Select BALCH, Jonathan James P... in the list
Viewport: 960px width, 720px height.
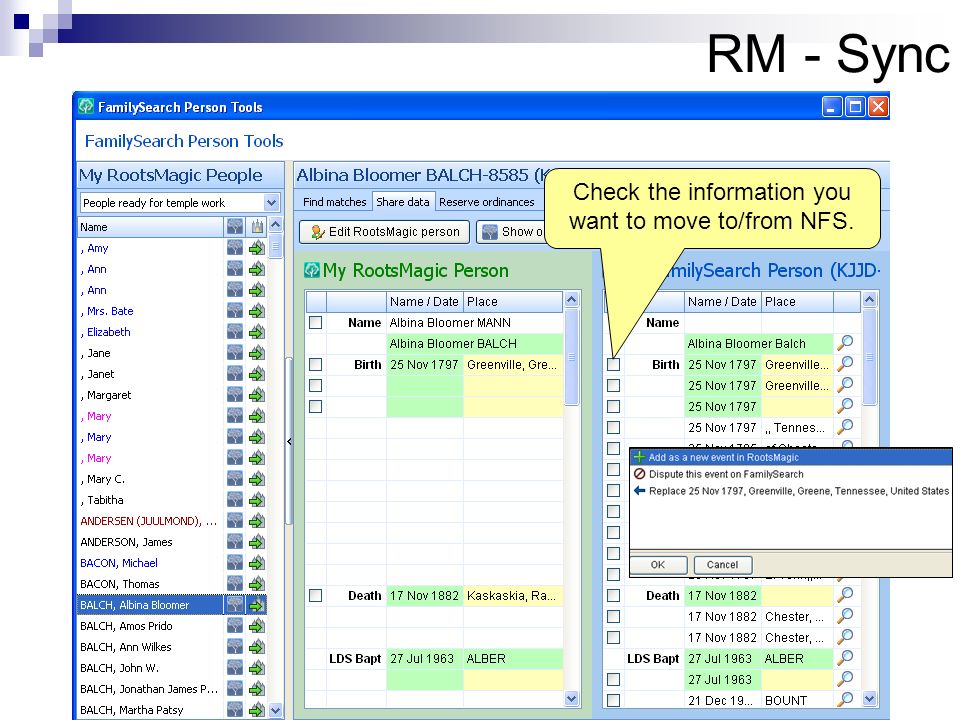point(149,689)
